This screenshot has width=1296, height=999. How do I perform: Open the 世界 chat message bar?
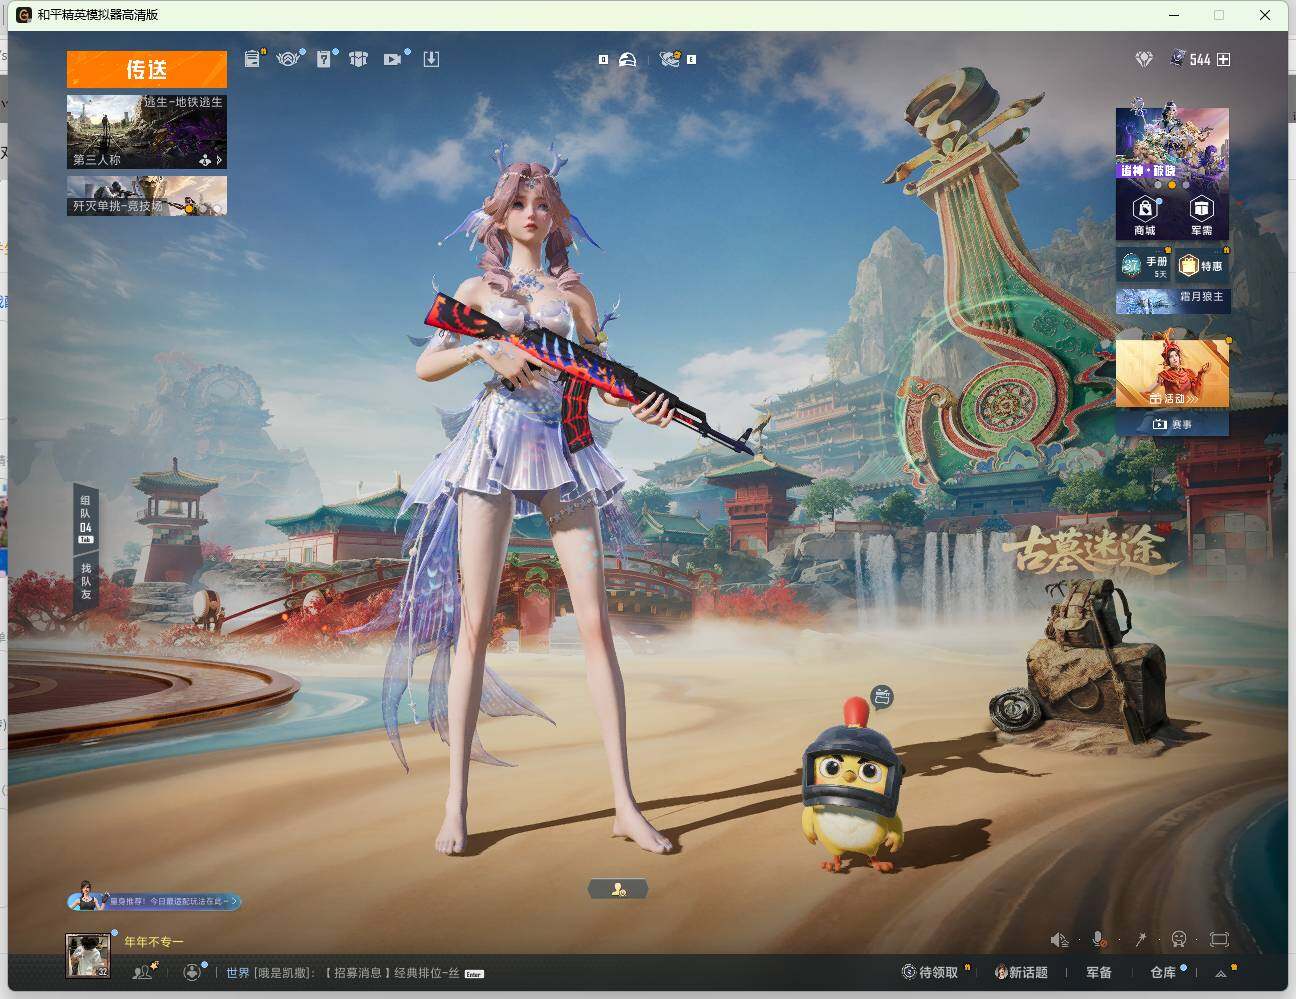coord(355,973)
